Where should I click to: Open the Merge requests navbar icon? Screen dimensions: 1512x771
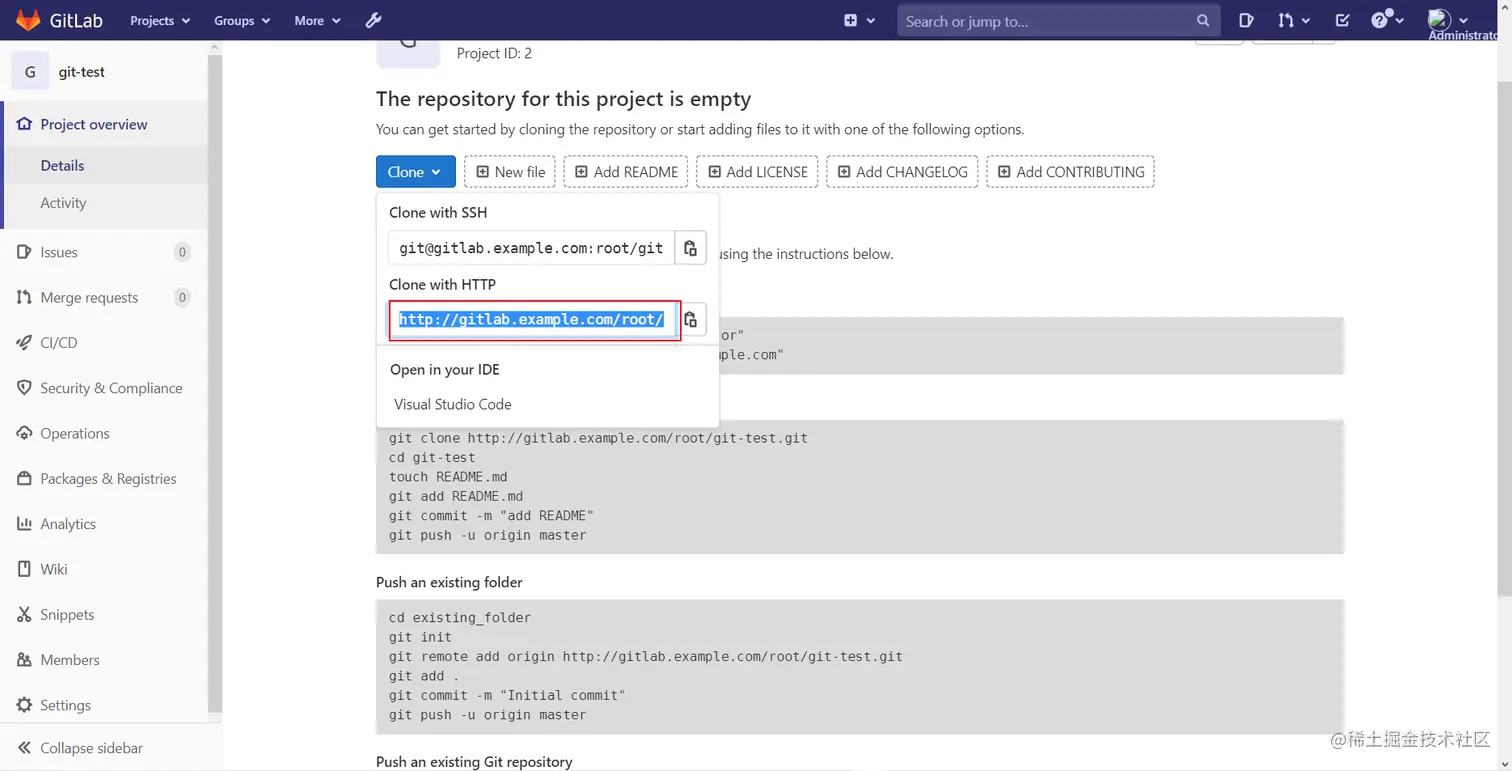pyautogui.click(x=1293, y=20)
